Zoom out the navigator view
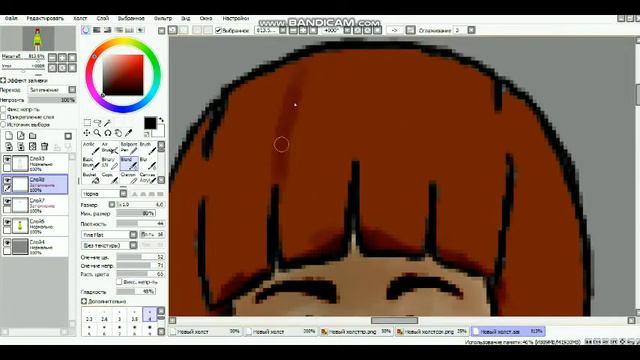The width and height of the screenshot is (640, 360). tap(53, 57)
